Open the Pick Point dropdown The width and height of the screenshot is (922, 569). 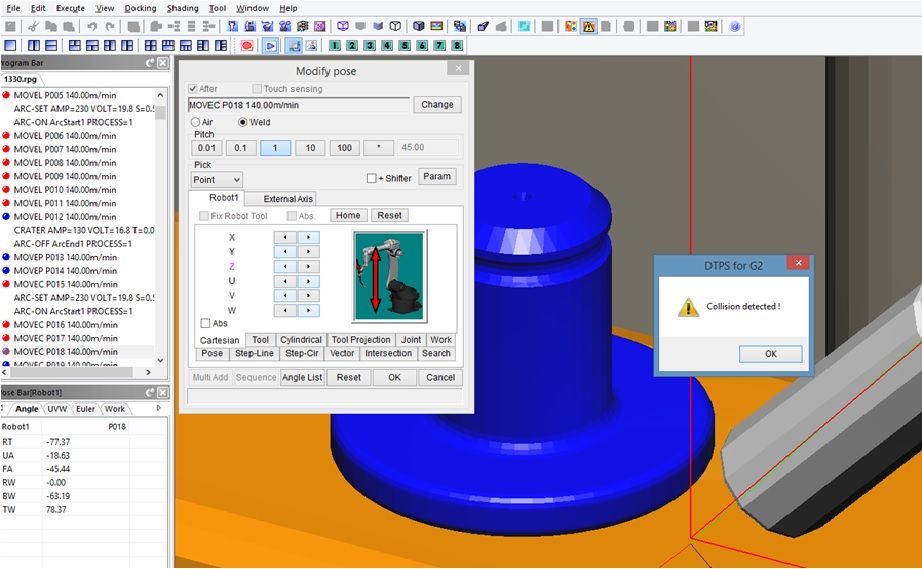216,179
